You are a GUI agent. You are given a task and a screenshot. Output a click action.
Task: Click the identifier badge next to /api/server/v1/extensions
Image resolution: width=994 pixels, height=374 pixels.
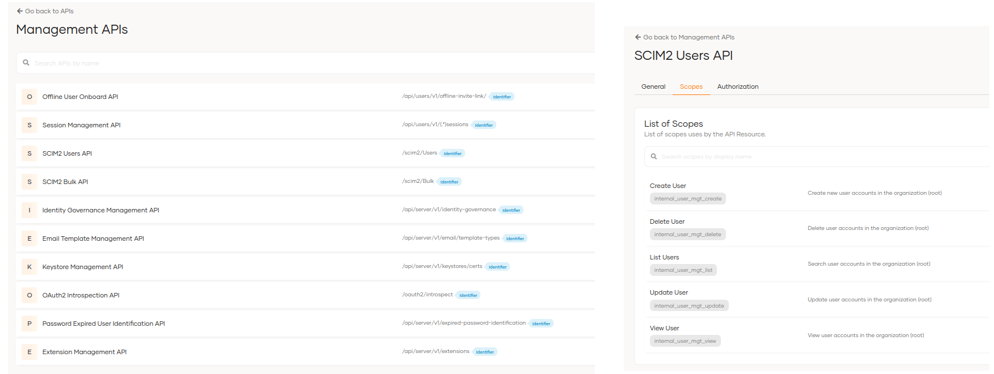coord(485,352)
